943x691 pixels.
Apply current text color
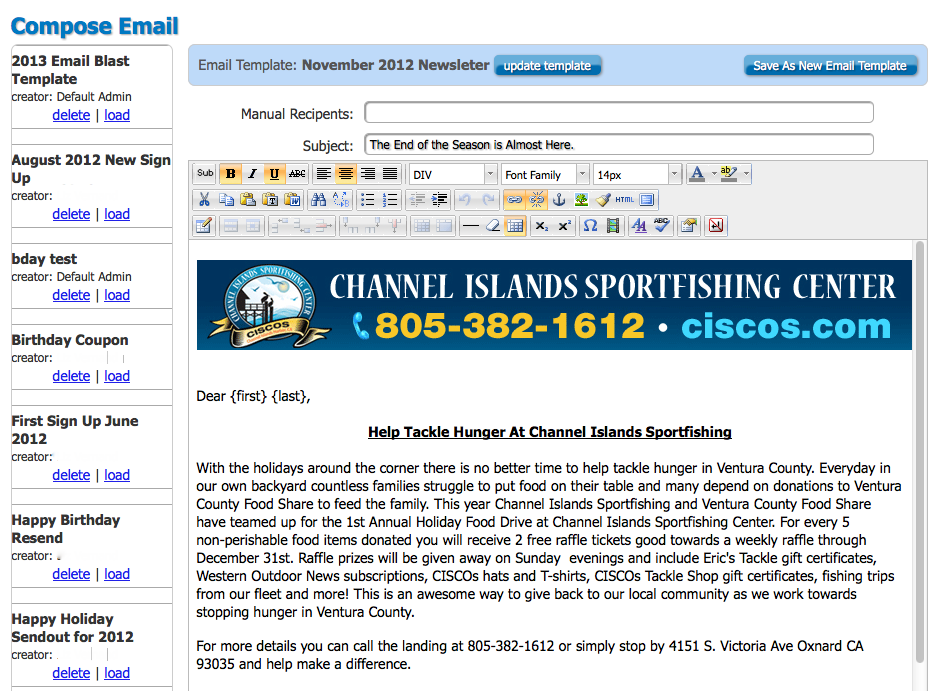click(697, 174)
